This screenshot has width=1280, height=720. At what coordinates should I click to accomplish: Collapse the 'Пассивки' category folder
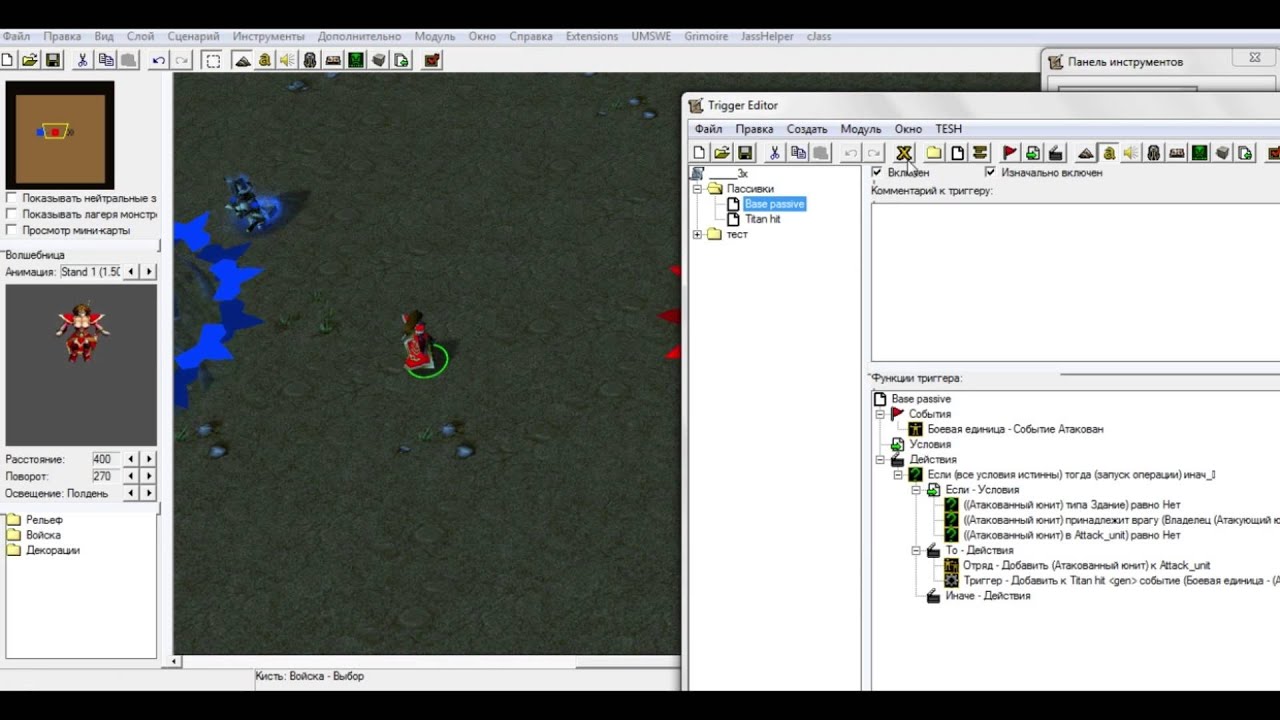pyautogui.click(x=697, y=188)
